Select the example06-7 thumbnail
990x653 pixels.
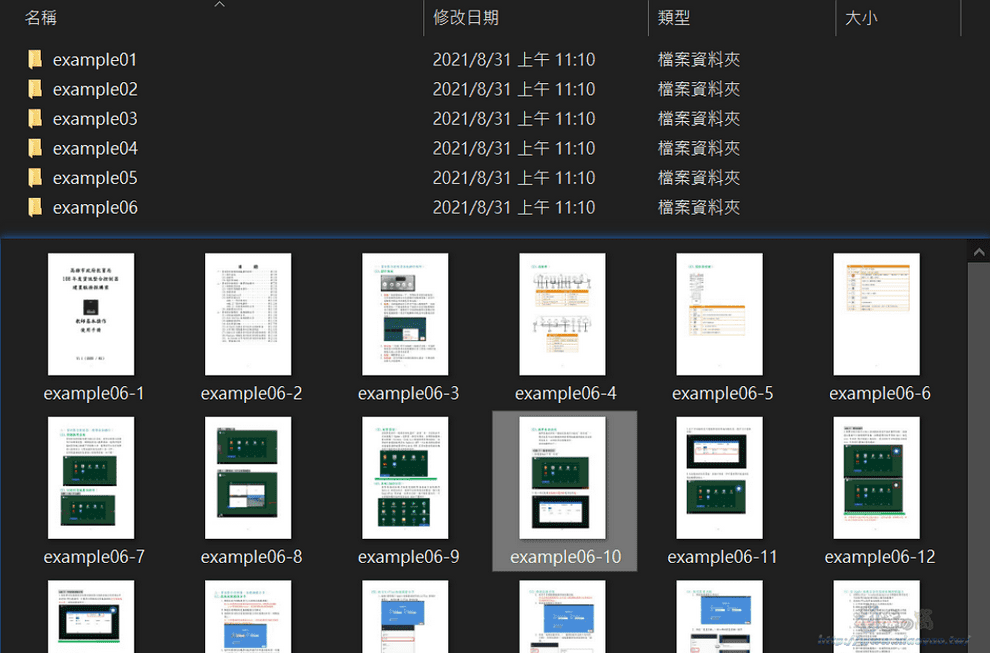91,477
